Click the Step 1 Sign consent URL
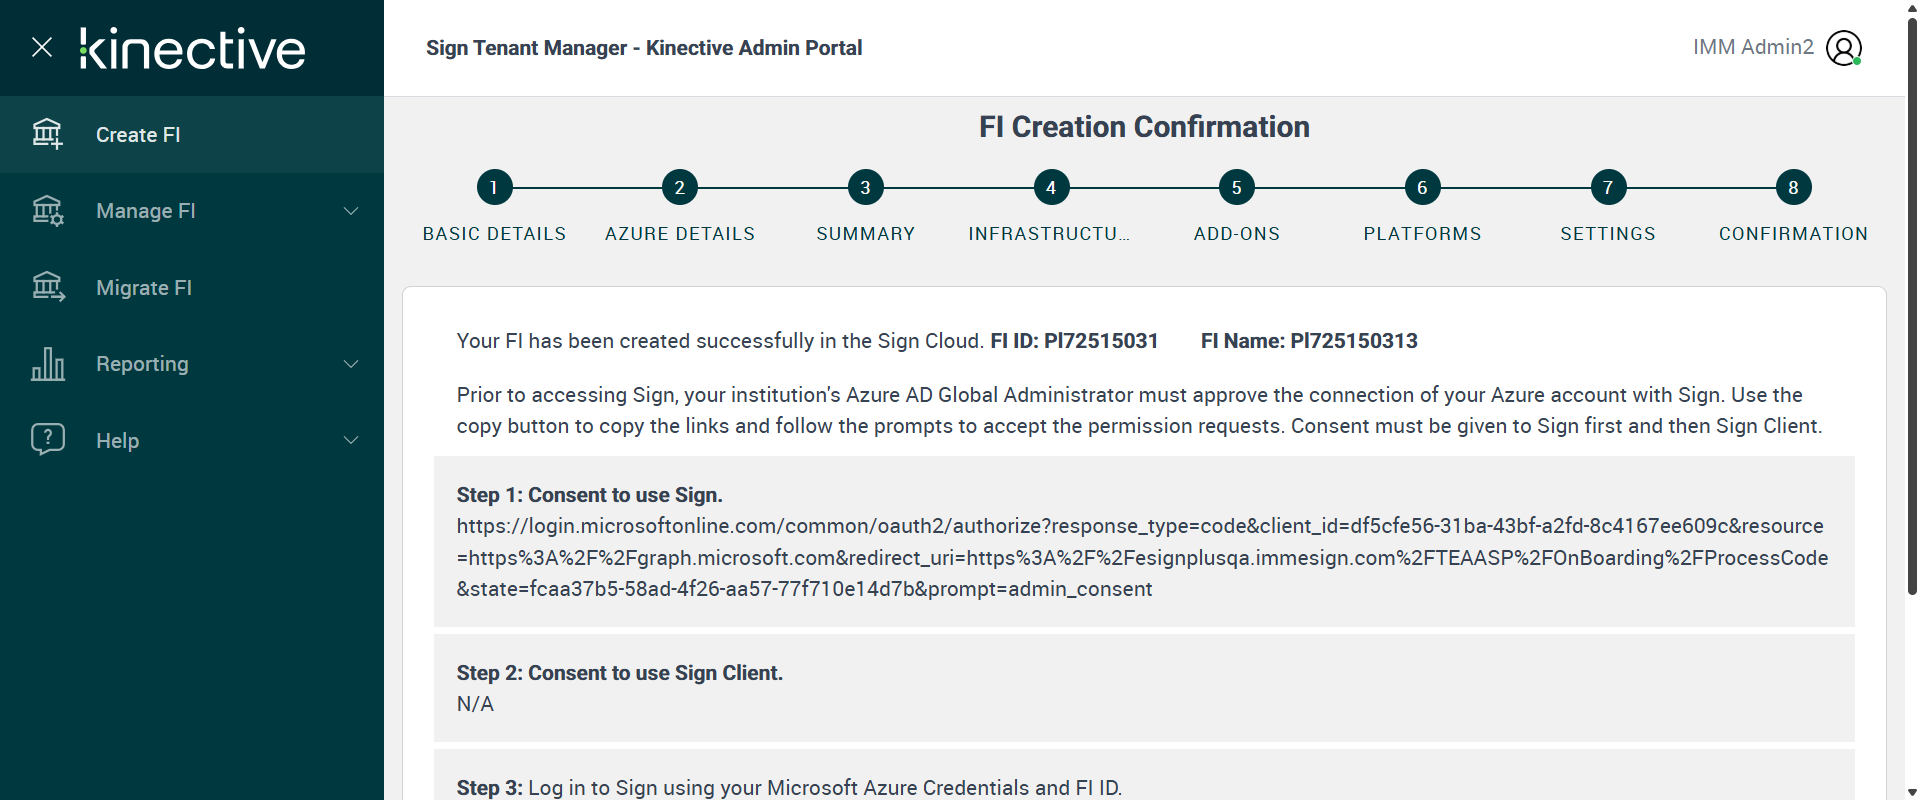Viewport: 1920px width, 800px height. click(1142, 557)
